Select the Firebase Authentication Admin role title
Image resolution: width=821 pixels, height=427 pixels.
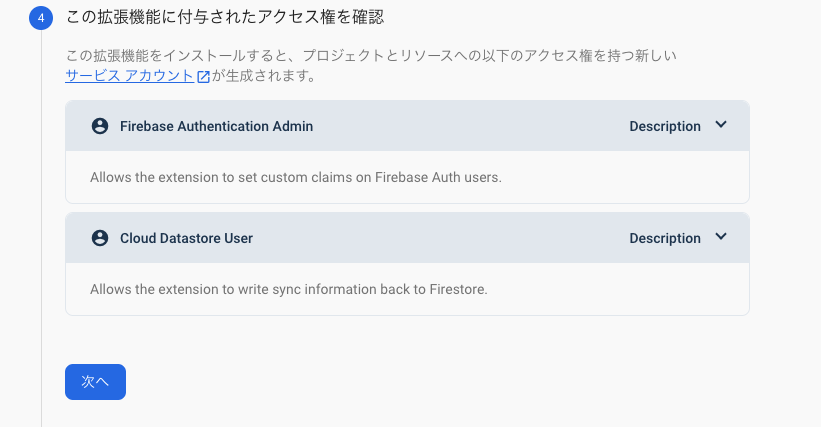click(216, 126)
